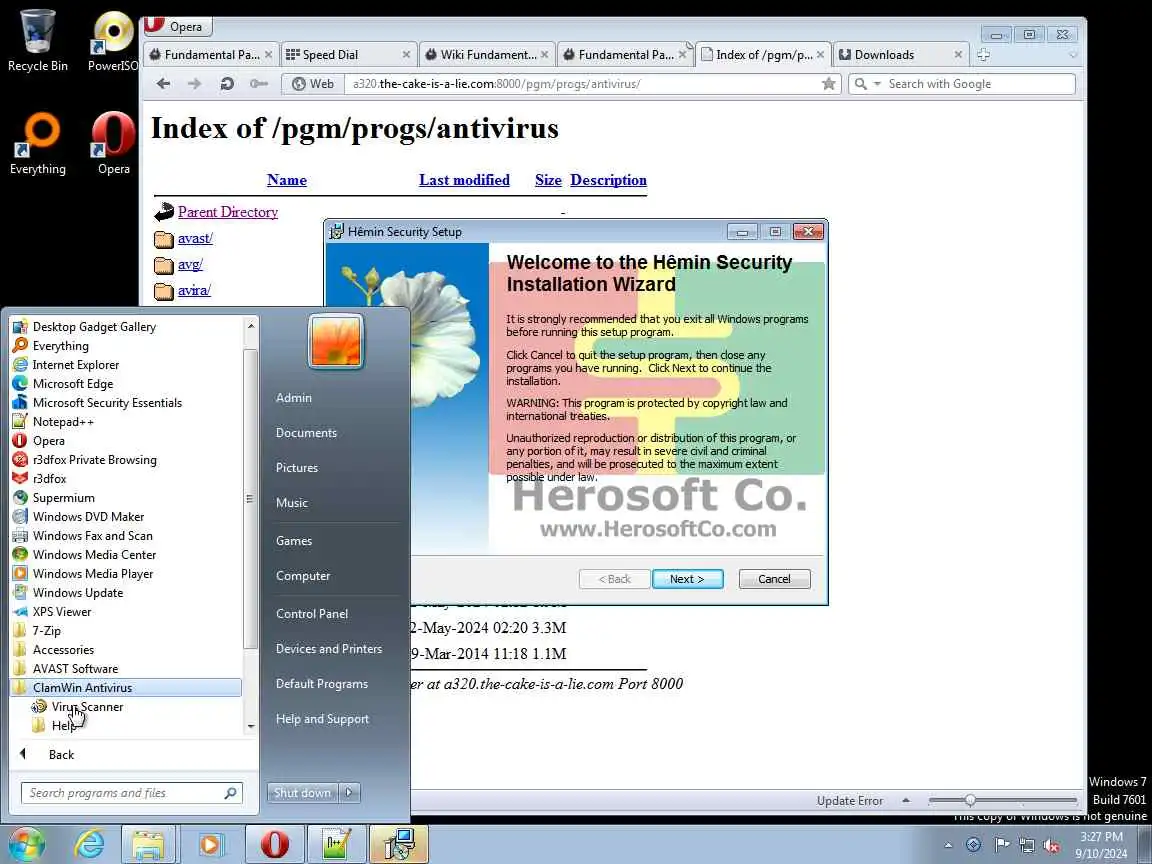Show hidden tray icons arrow
Viewport: 1152px width, 864px height.
point(948,845)
